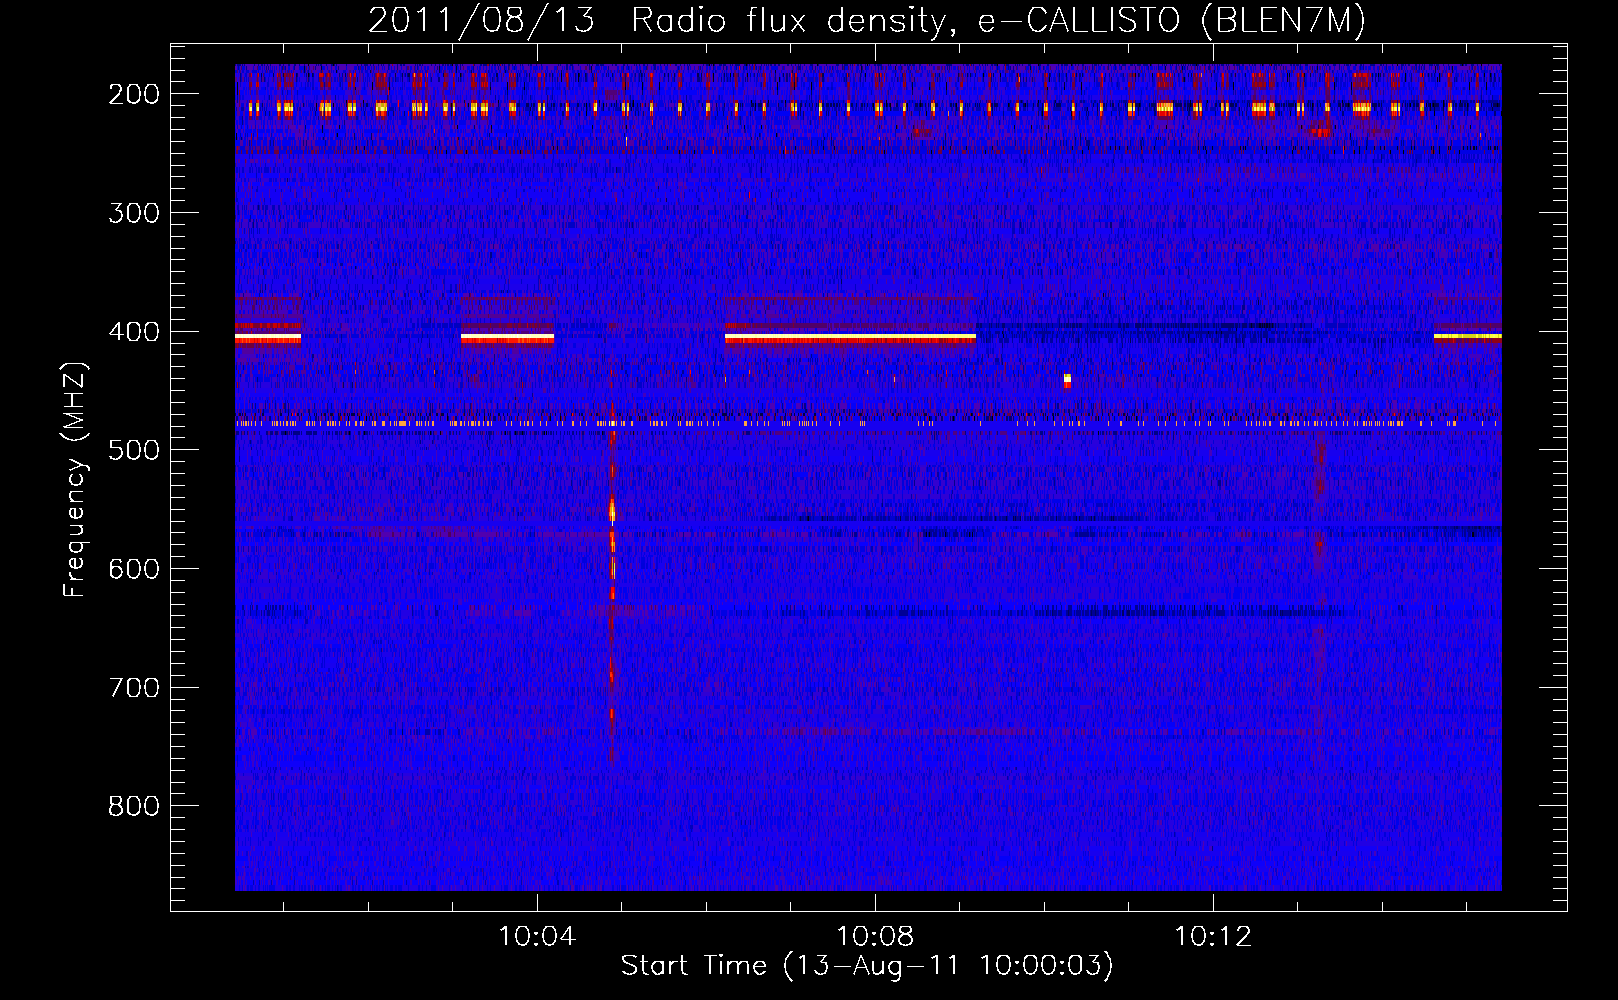The image size is (1618, 1000).
Task: Click the "Frequency (MHZ)" y-axis label
Action: click(x=75, y=479)
